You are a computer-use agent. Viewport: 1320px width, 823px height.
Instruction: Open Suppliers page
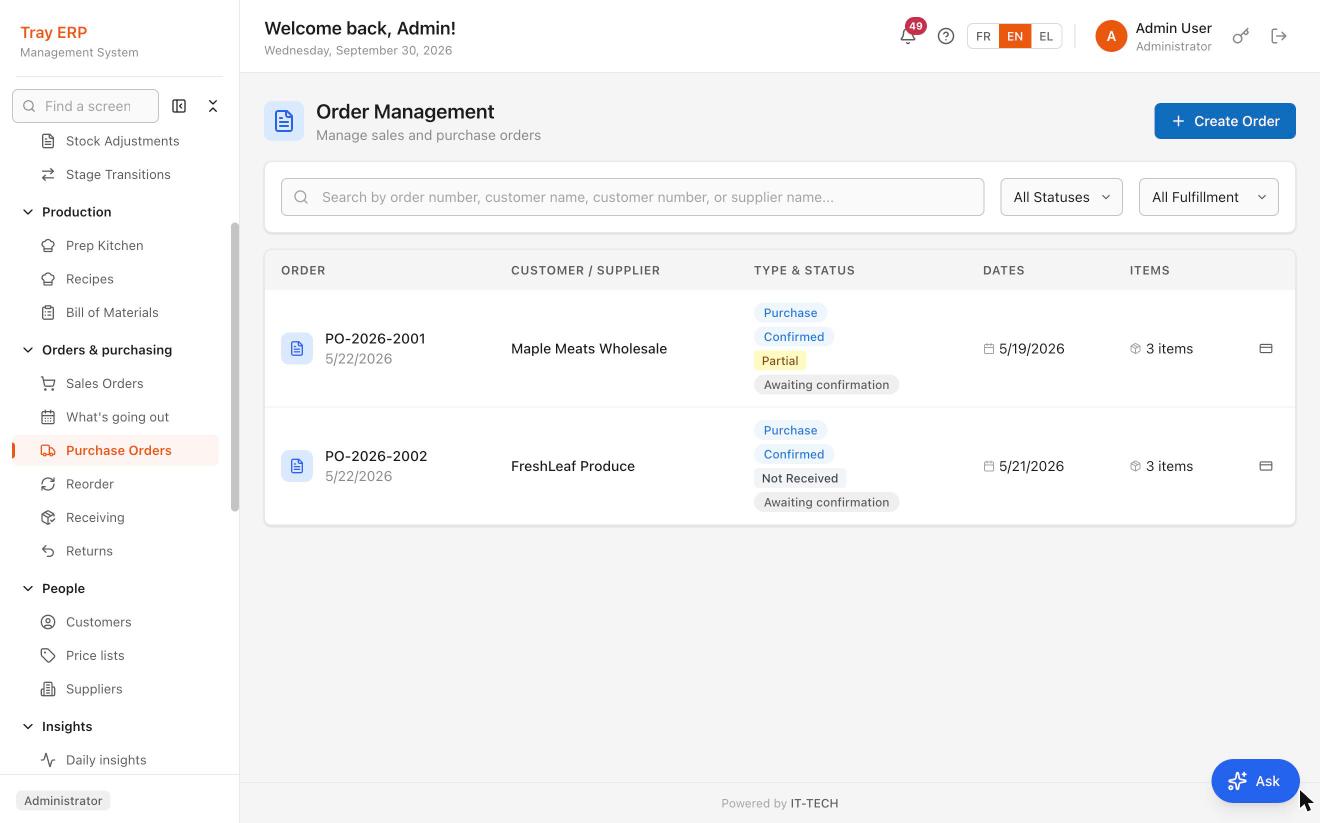click(94, 689)
